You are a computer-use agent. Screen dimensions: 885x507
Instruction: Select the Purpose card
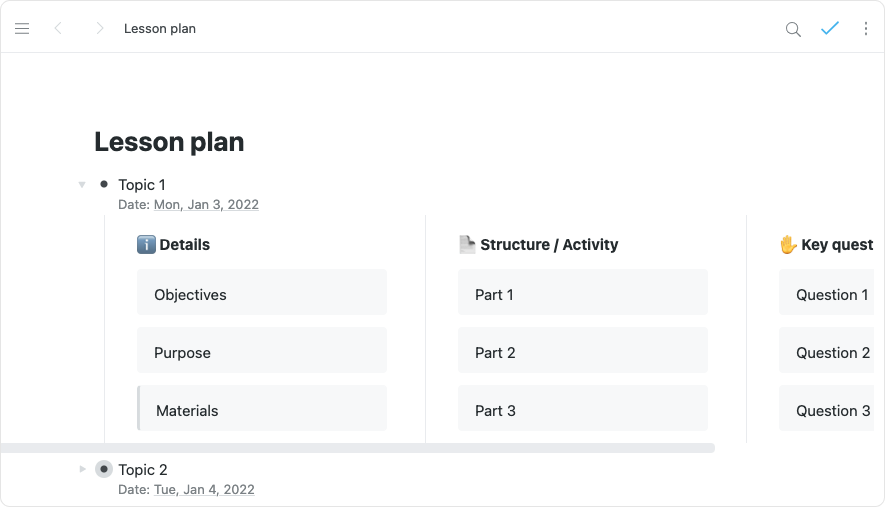tap(262, 352)
